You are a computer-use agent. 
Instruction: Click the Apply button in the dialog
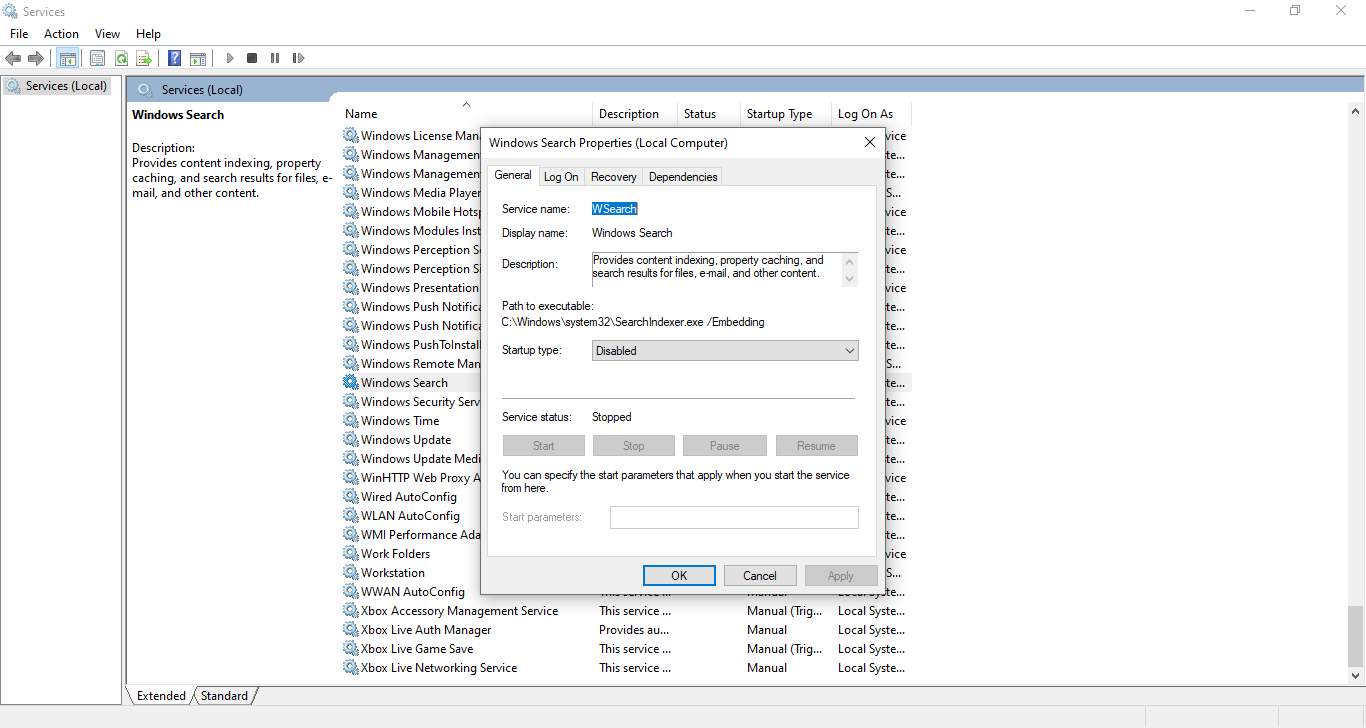pyautogui.click(x=841, y=575)
